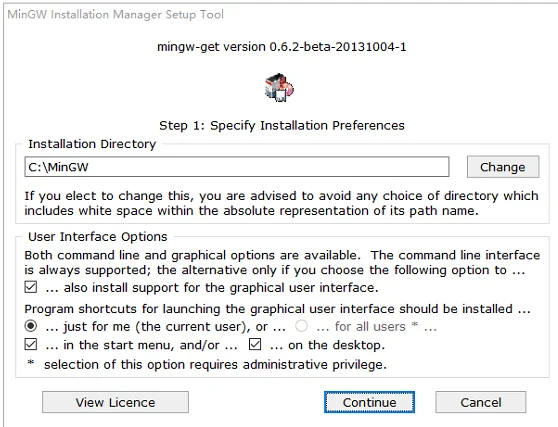Image resolution: width=558 pixels, height=427 pixels.
Task: Click the 'Step 1: Specify Installation Preferences' heading
Action: click(x=282, y=125)
